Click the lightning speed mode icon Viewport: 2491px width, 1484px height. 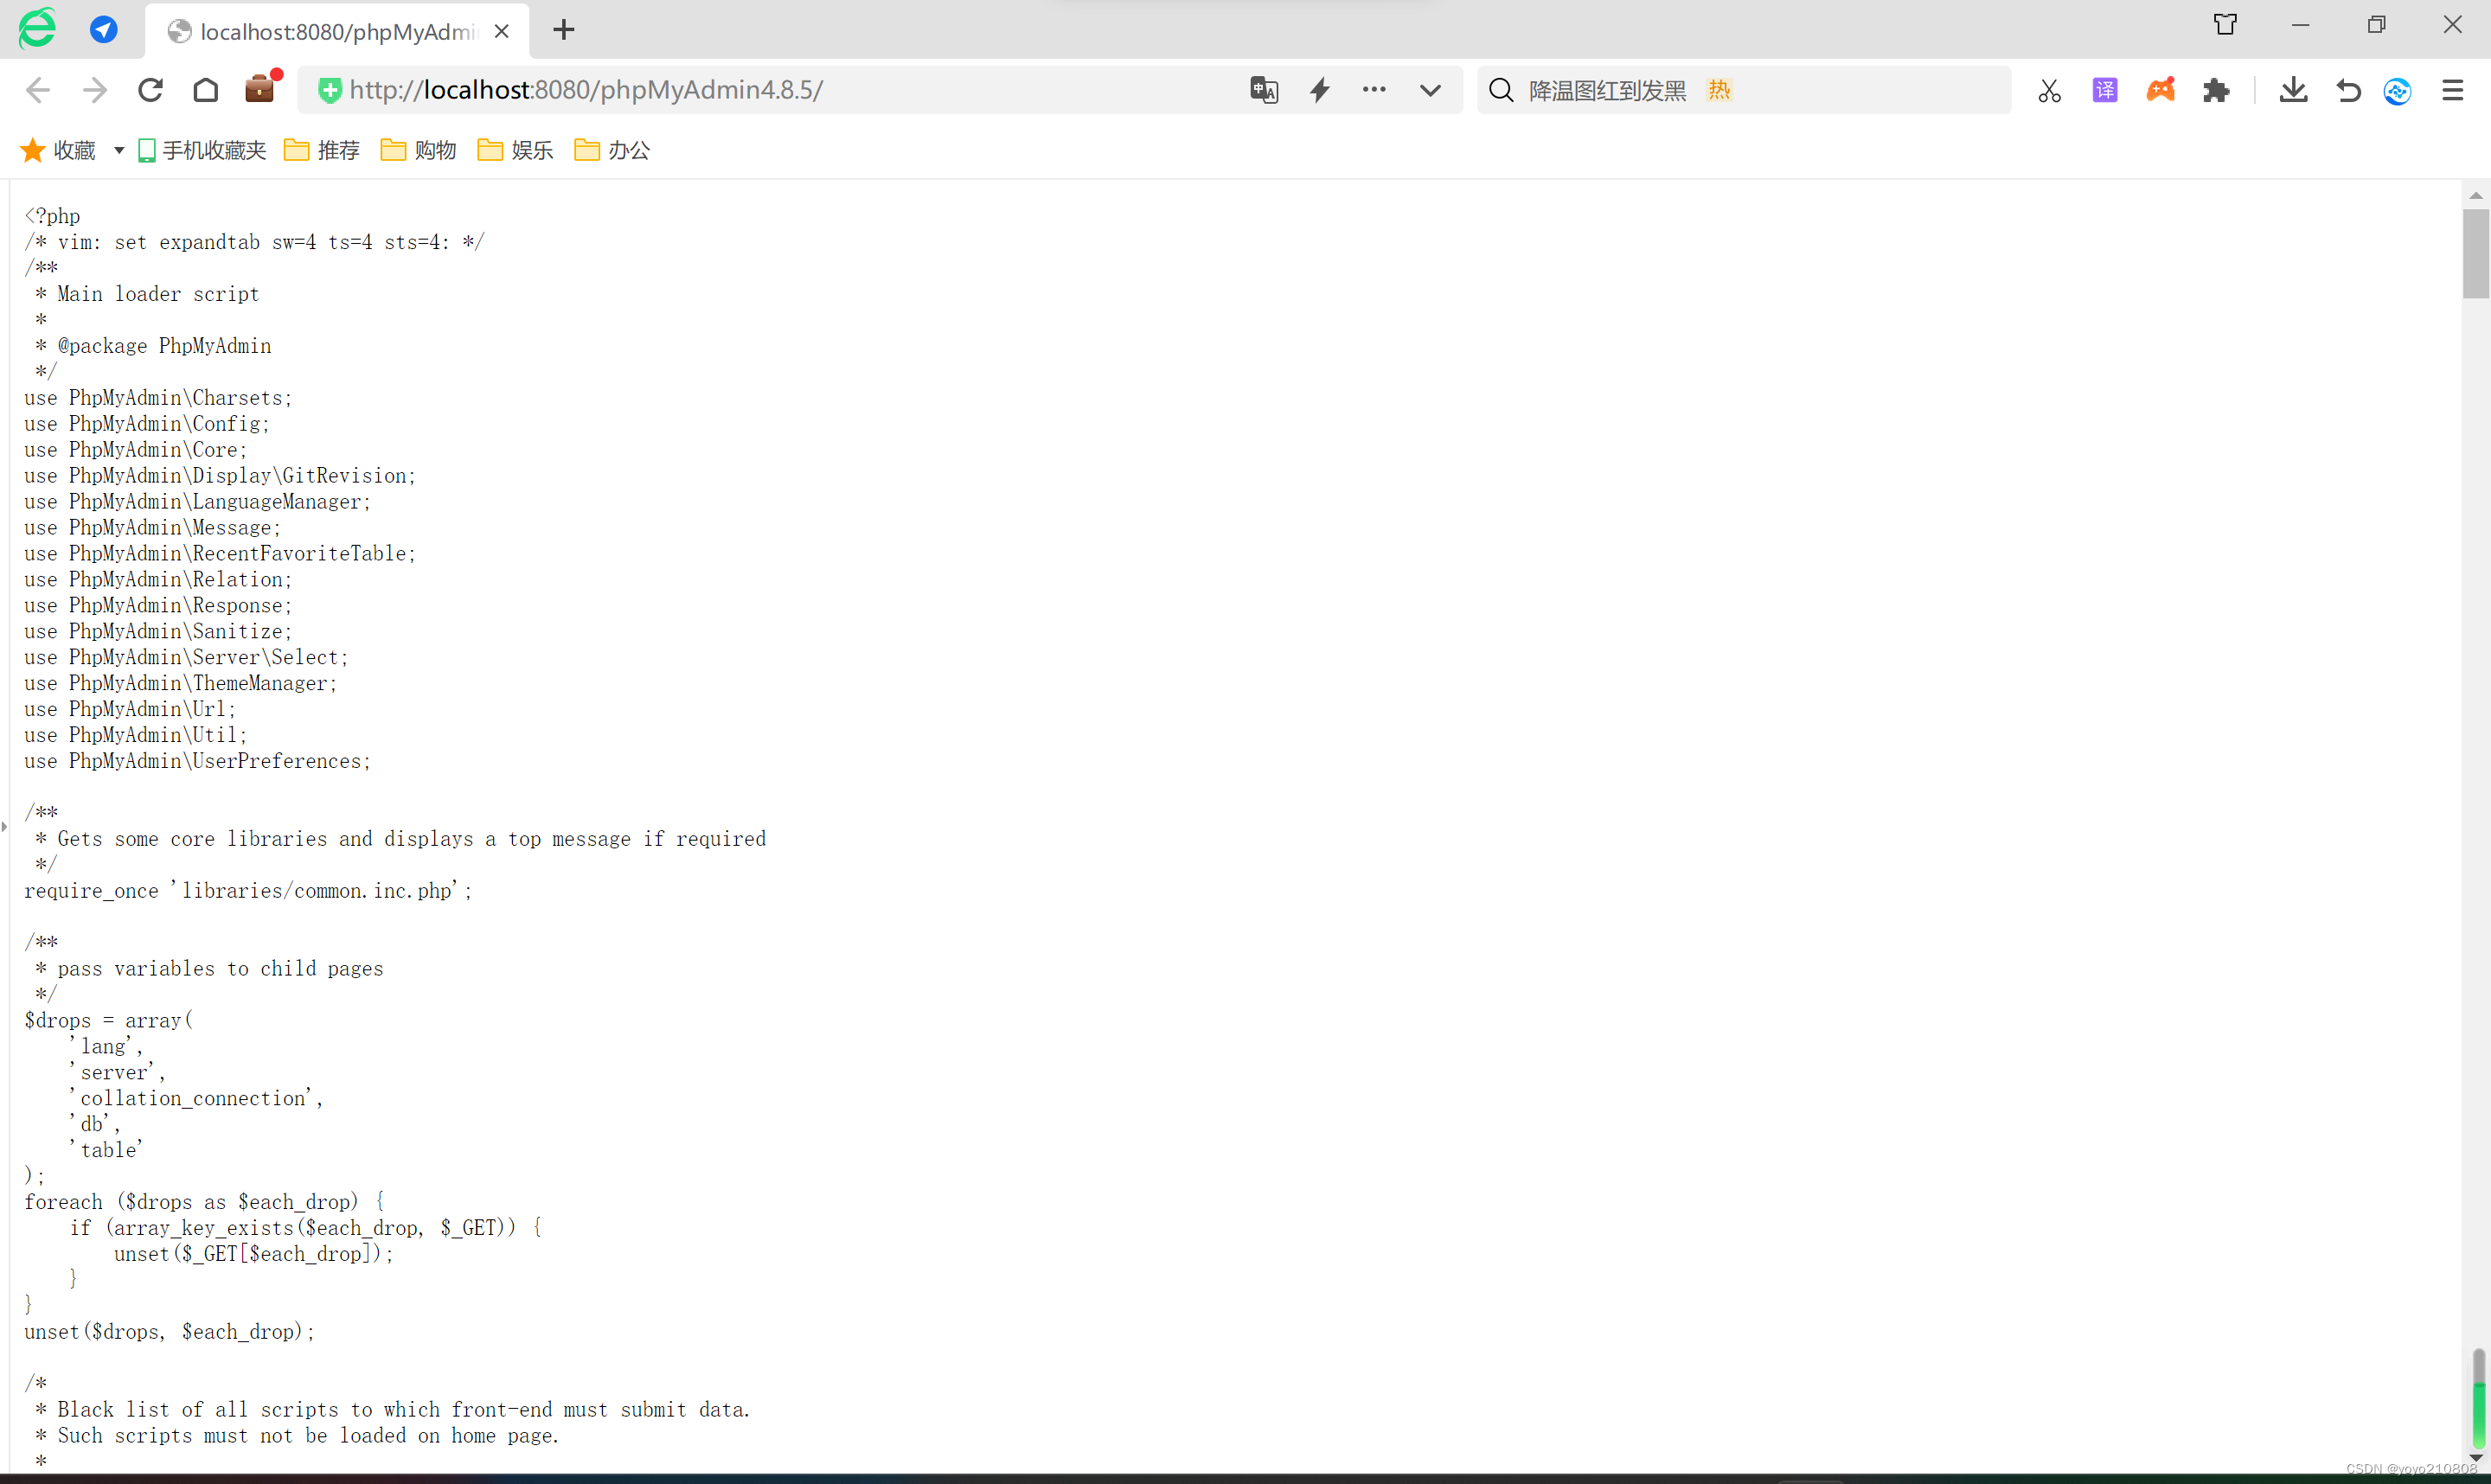[1320, 90]
